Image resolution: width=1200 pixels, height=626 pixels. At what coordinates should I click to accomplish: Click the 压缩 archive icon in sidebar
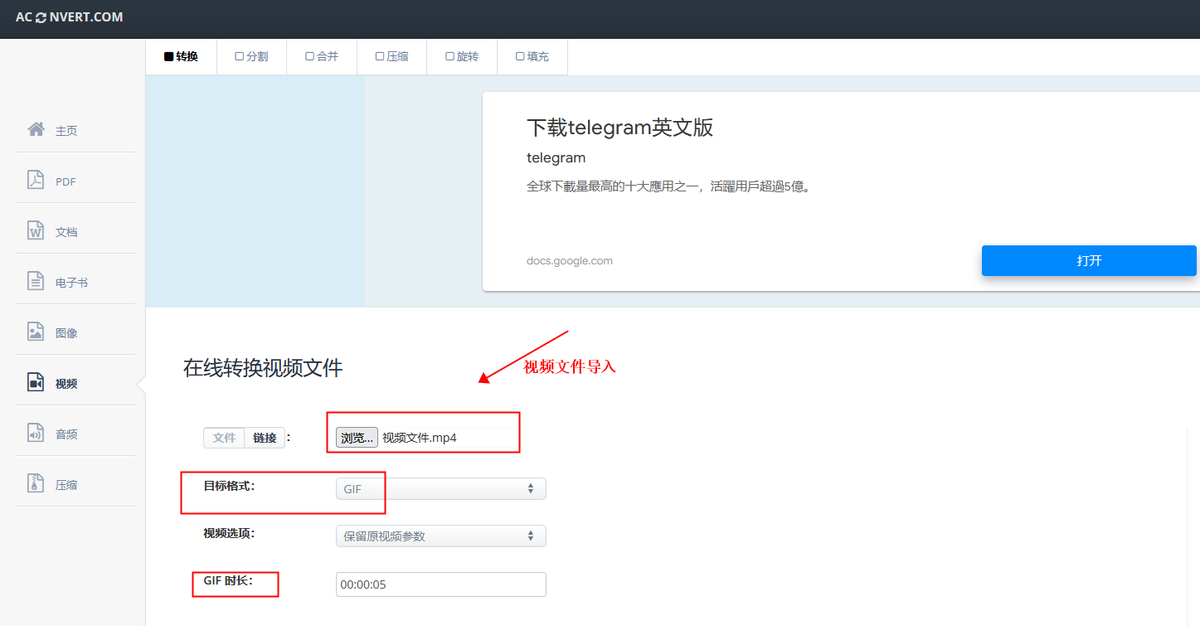[36, 484]
